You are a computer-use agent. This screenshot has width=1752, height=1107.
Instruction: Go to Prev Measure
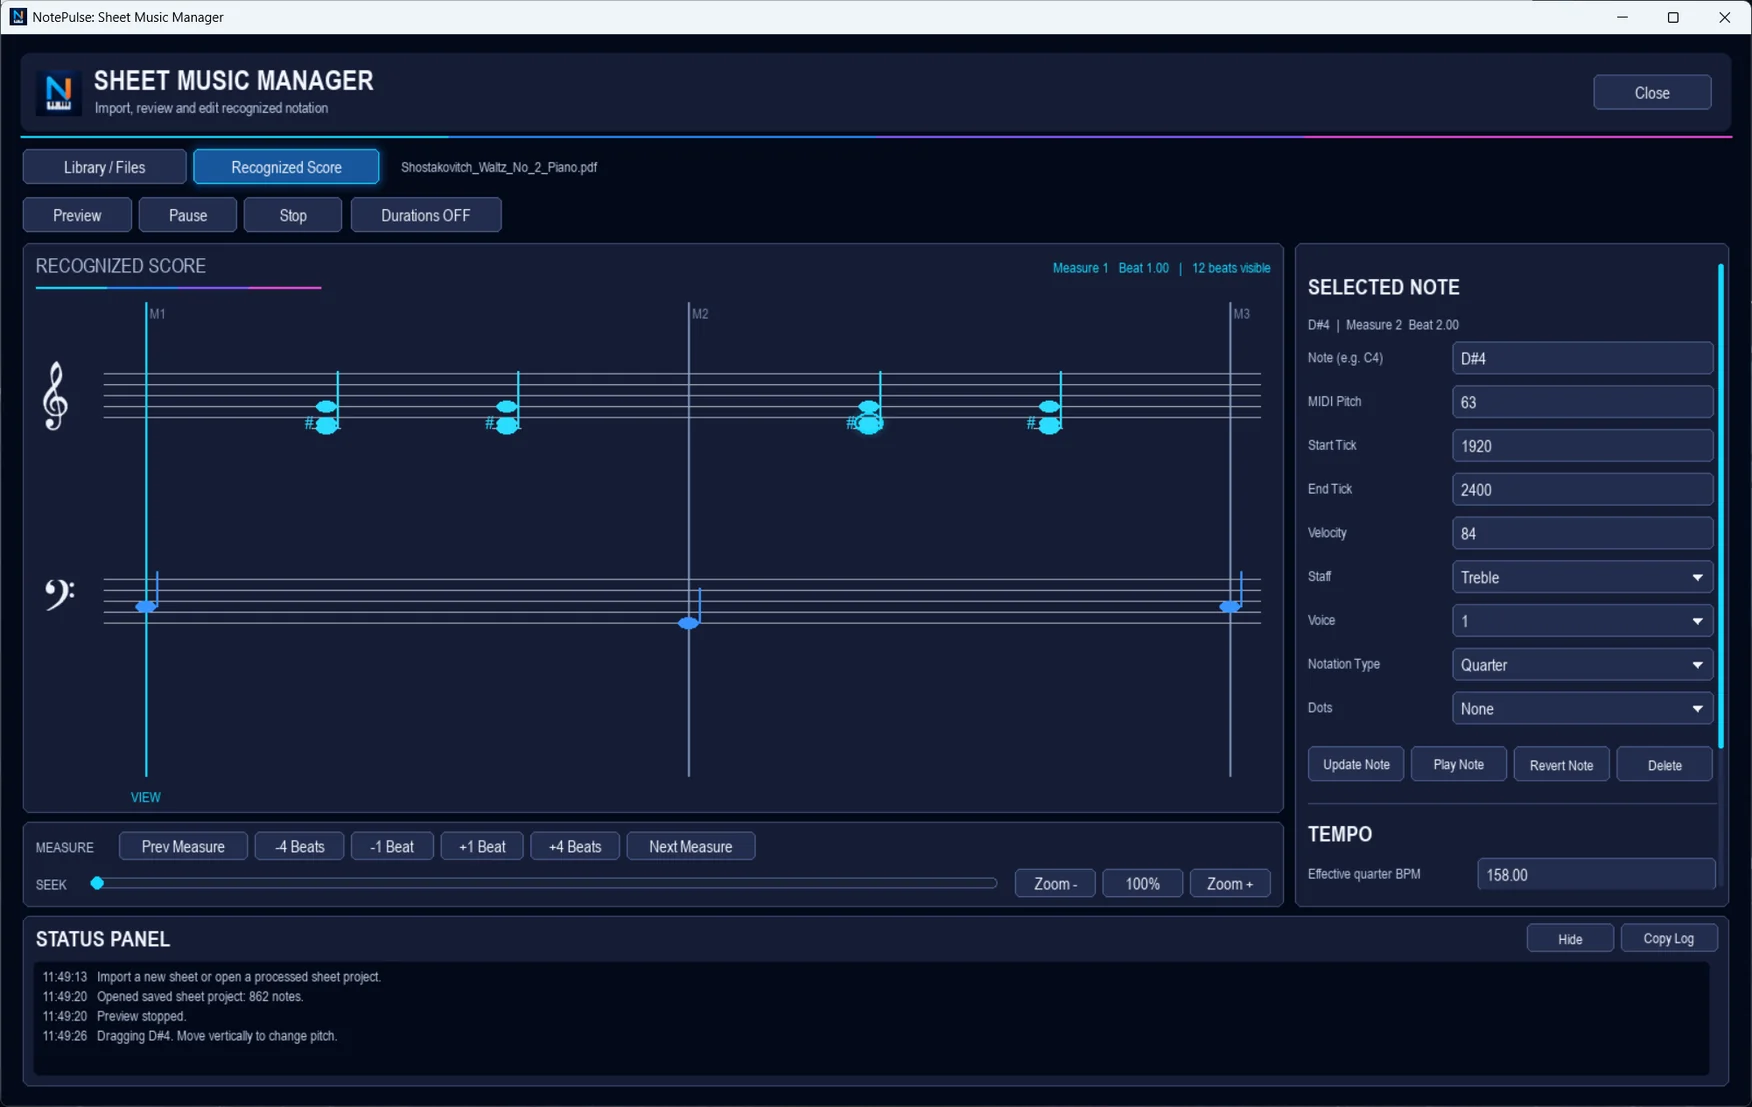coord(183,846)
